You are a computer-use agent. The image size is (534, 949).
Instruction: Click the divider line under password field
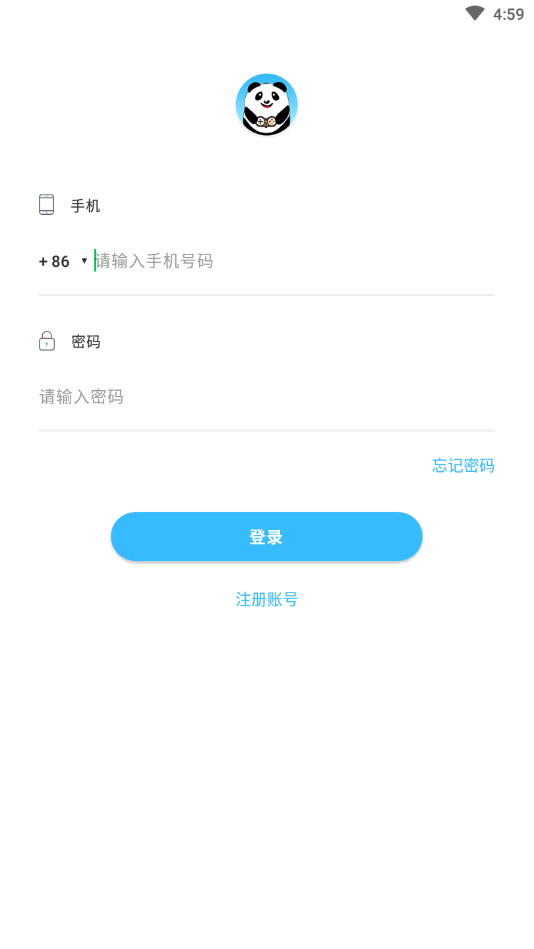tap(267, 430)
